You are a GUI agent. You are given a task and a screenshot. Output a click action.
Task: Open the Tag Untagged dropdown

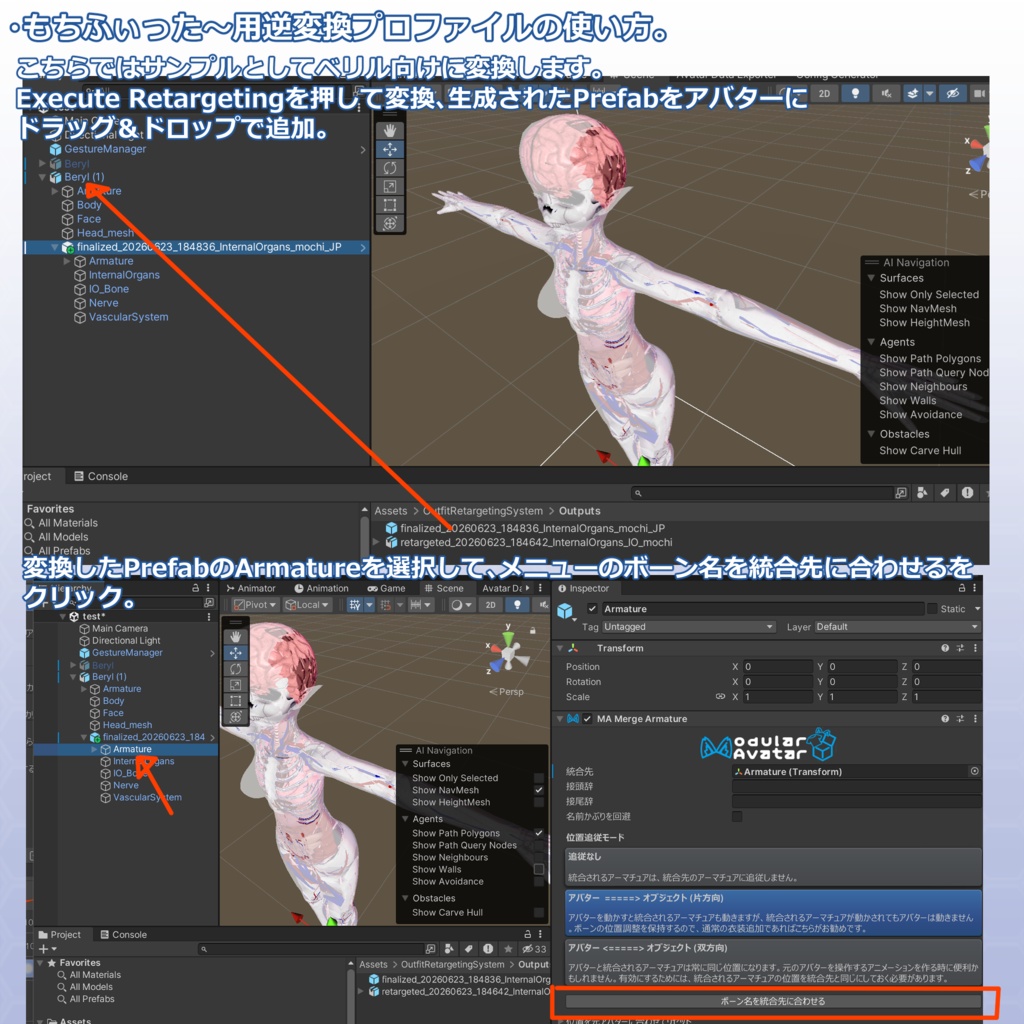[689, 627]
